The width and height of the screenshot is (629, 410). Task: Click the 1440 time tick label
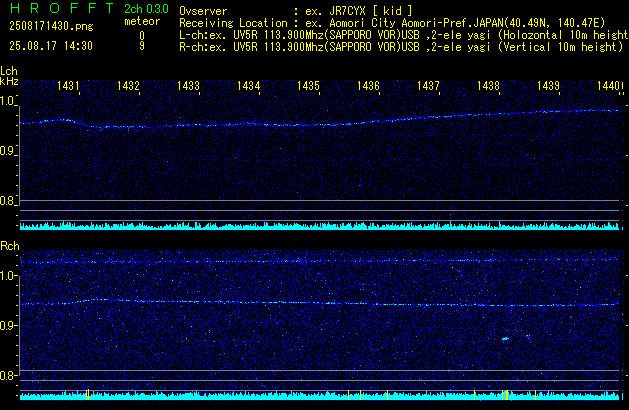click(608, 86)
